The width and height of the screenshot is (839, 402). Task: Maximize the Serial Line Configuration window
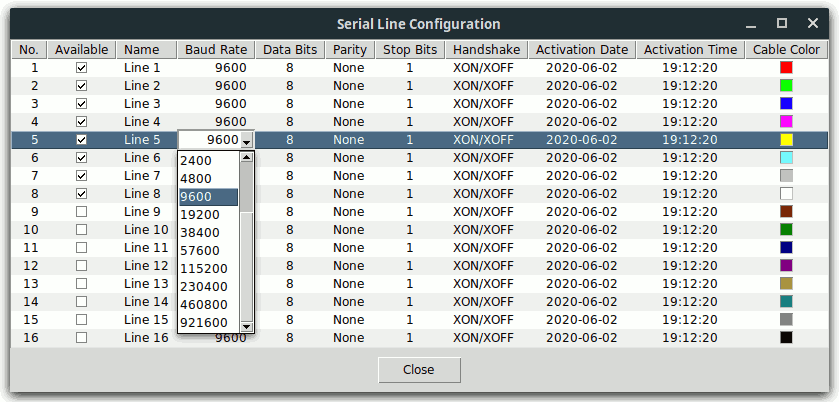[x=782, y=23]
